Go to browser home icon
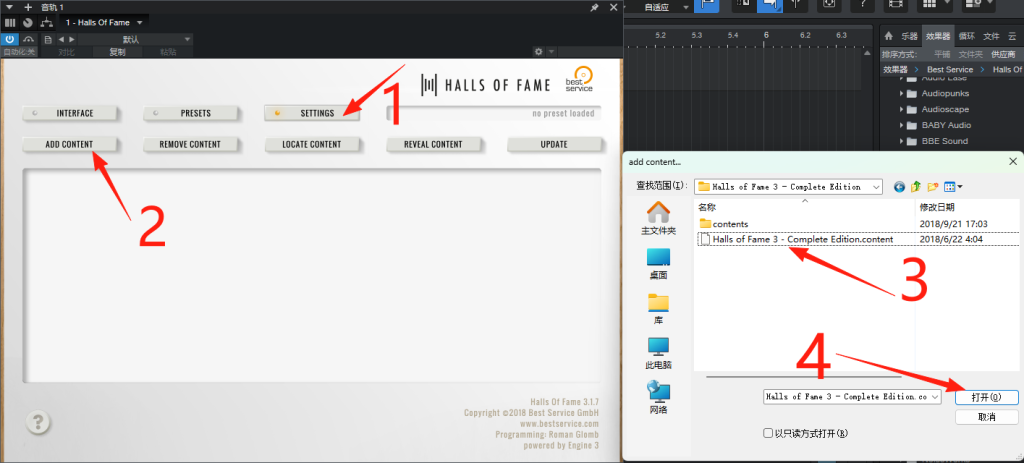This screenshot has width=1024, height=463. click(888, 36)
